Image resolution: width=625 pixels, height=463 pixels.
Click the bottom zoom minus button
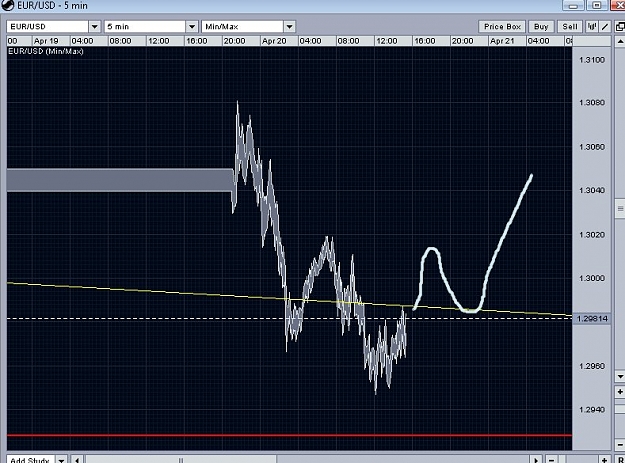point(551,460)
